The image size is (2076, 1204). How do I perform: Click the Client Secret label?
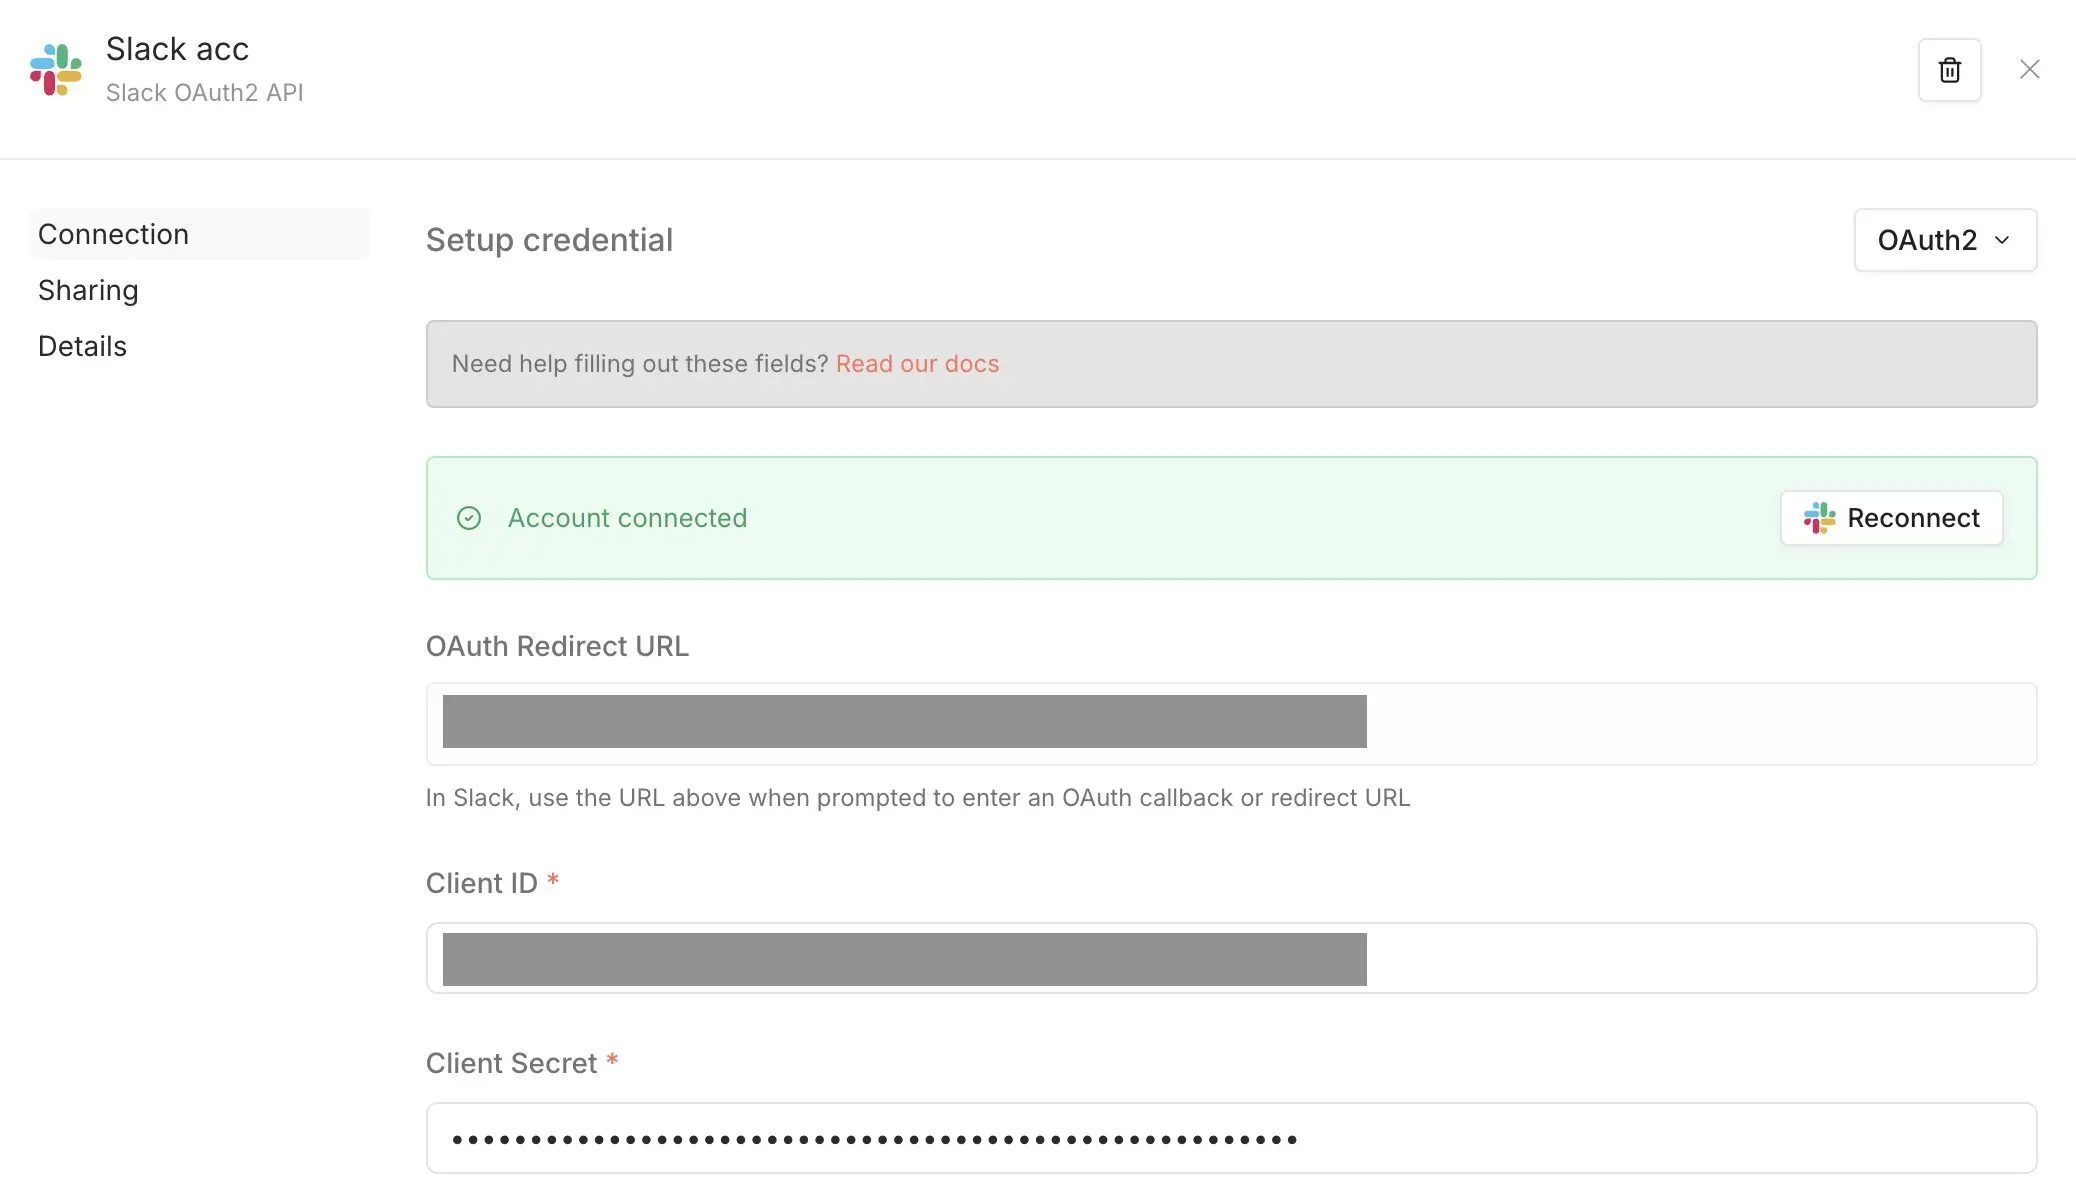click(511, 1063)
